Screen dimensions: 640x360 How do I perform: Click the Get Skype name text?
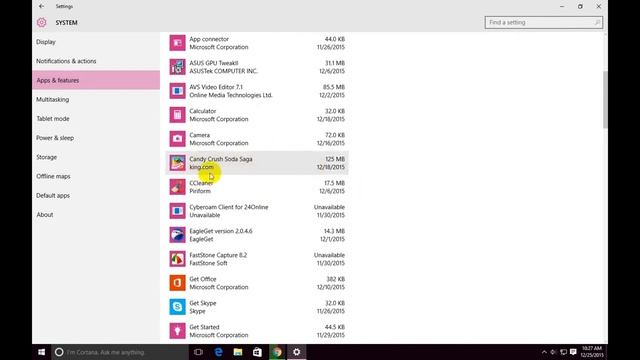click(203, 303)
